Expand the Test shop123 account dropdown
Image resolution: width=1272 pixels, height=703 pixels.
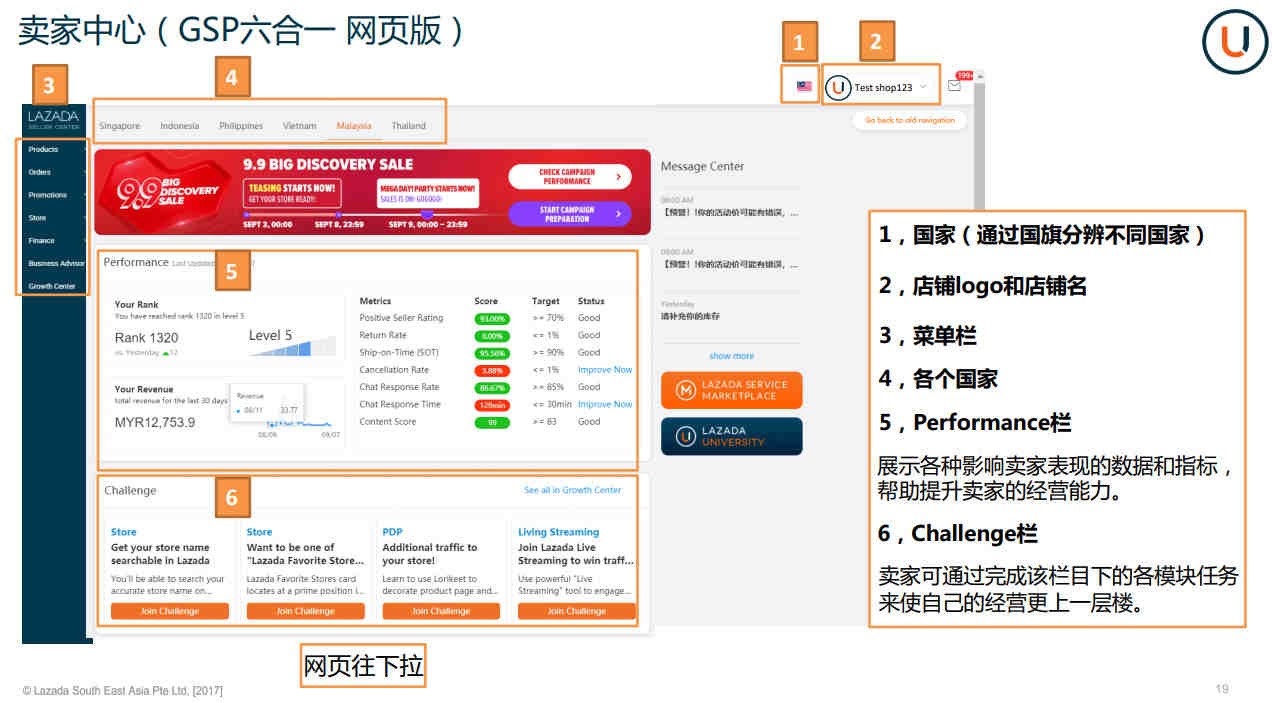coord(923,87)
